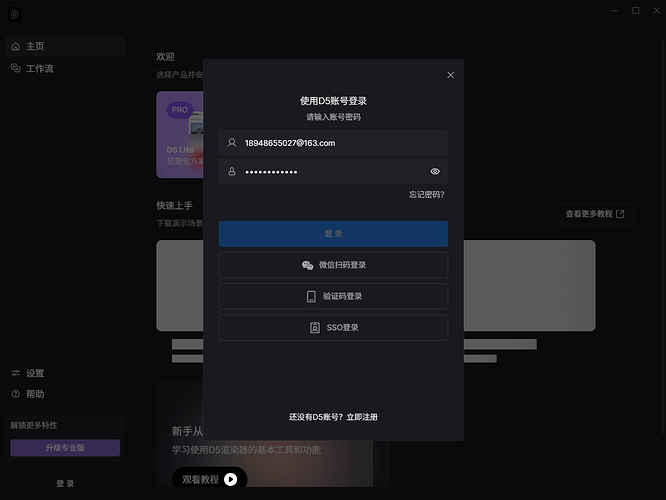Maximize the D5 launcher window
This screenshot has height=500, width=666.
(635, 11)
